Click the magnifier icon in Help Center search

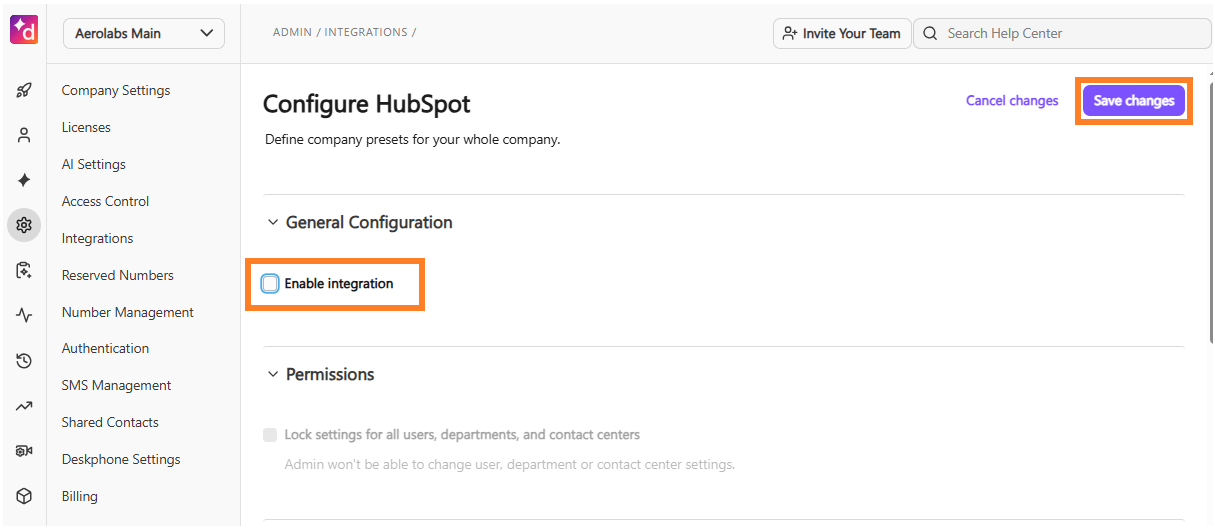pos(930,33)
